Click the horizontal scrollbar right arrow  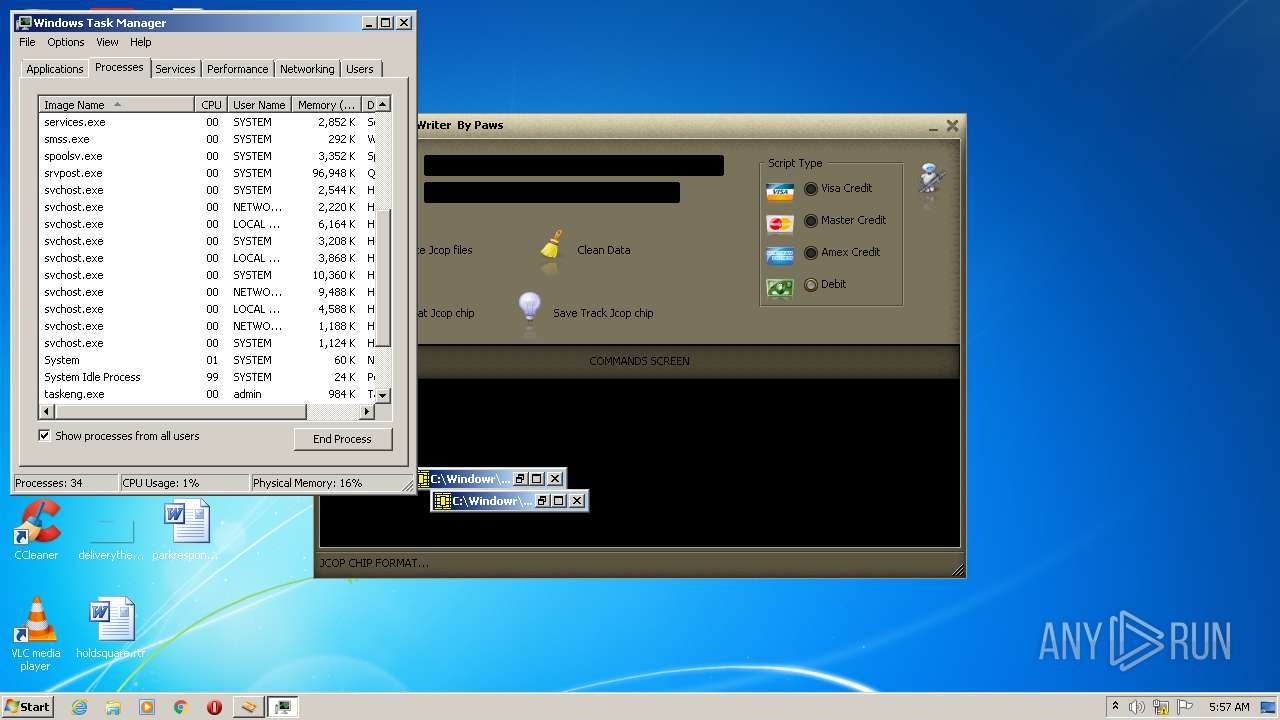tap(367, 411)
